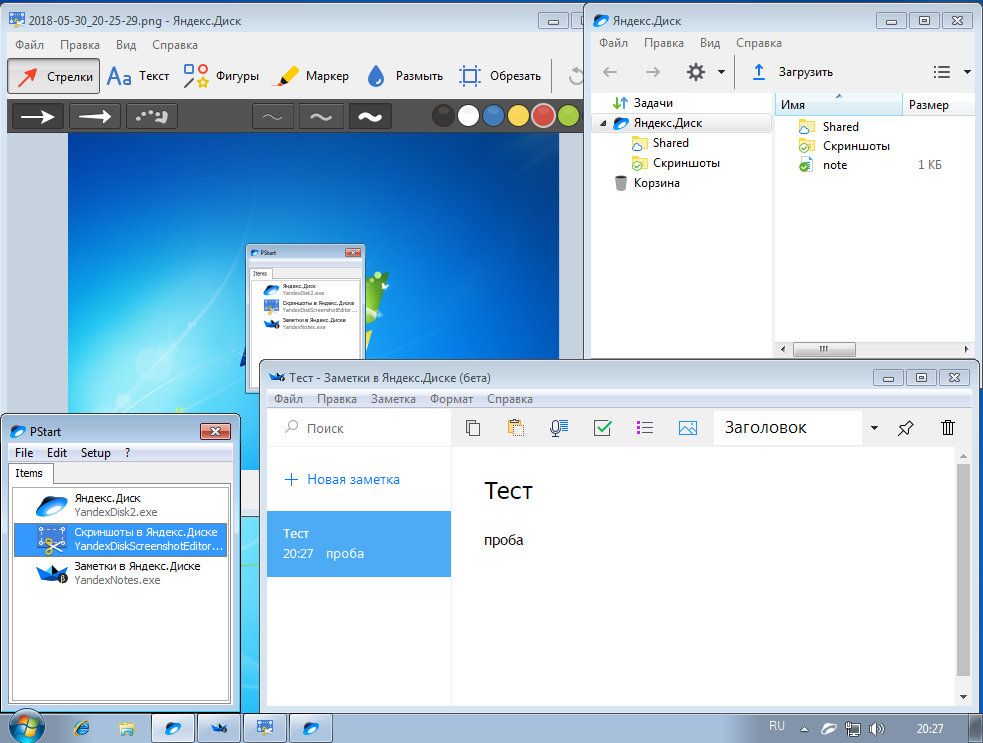Collapse the Яндекс.Диск tree node
The height and width of the screenshot is (743, 983).
pos(603,124)
